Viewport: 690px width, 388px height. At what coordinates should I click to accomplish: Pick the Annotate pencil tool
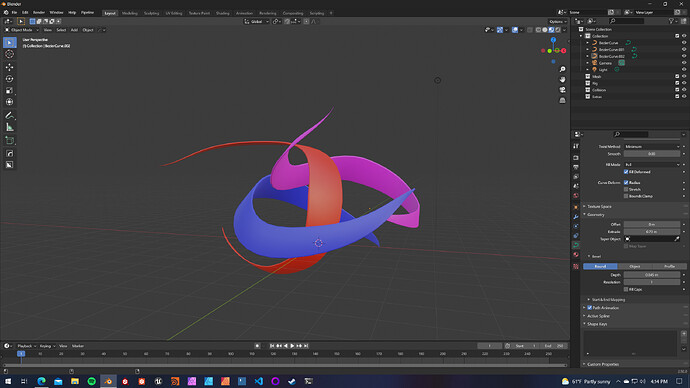(9, 115)
